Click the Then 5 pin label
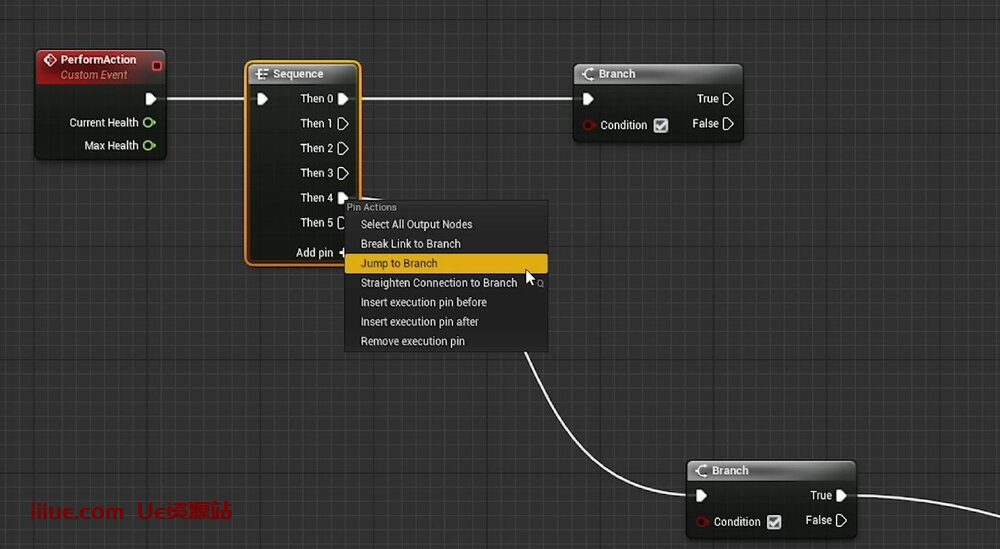 pyautogui.click(x=316, y=223)
